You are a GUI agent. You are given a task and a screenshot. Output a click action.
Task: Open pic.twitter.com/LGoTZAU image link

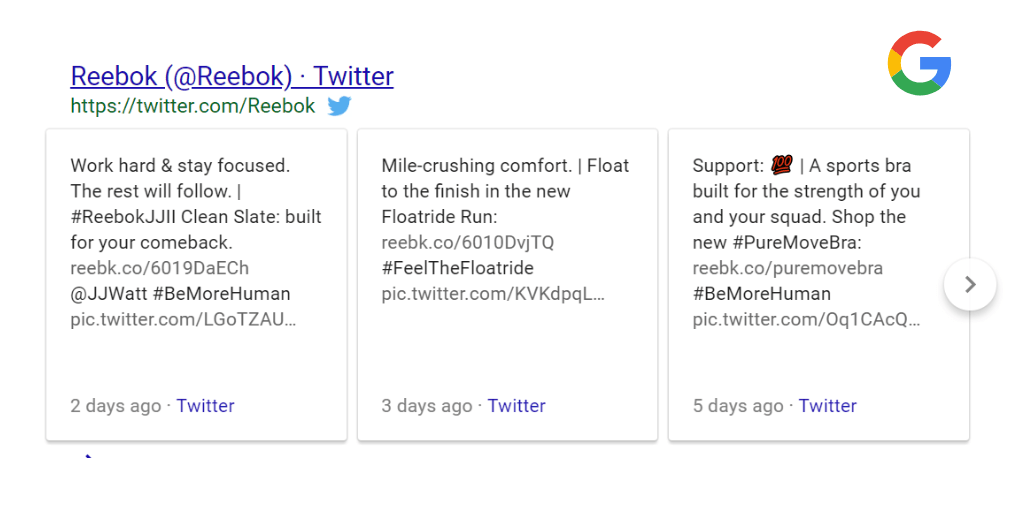183,320
